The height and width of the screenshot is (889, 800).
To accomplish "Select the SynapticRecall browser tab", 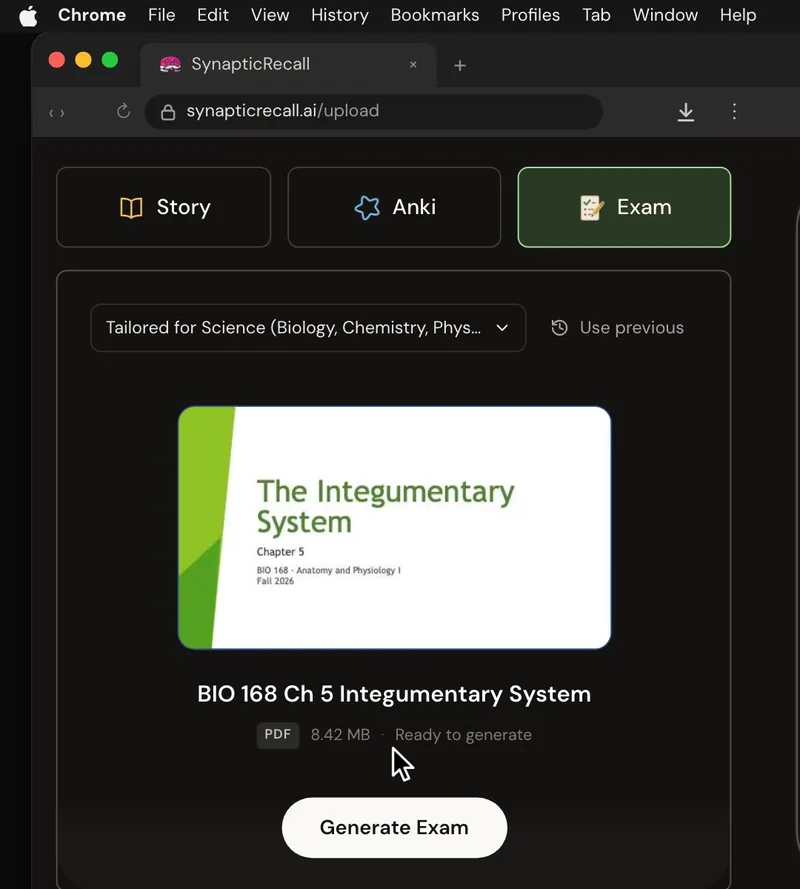I will pos(288,64).
